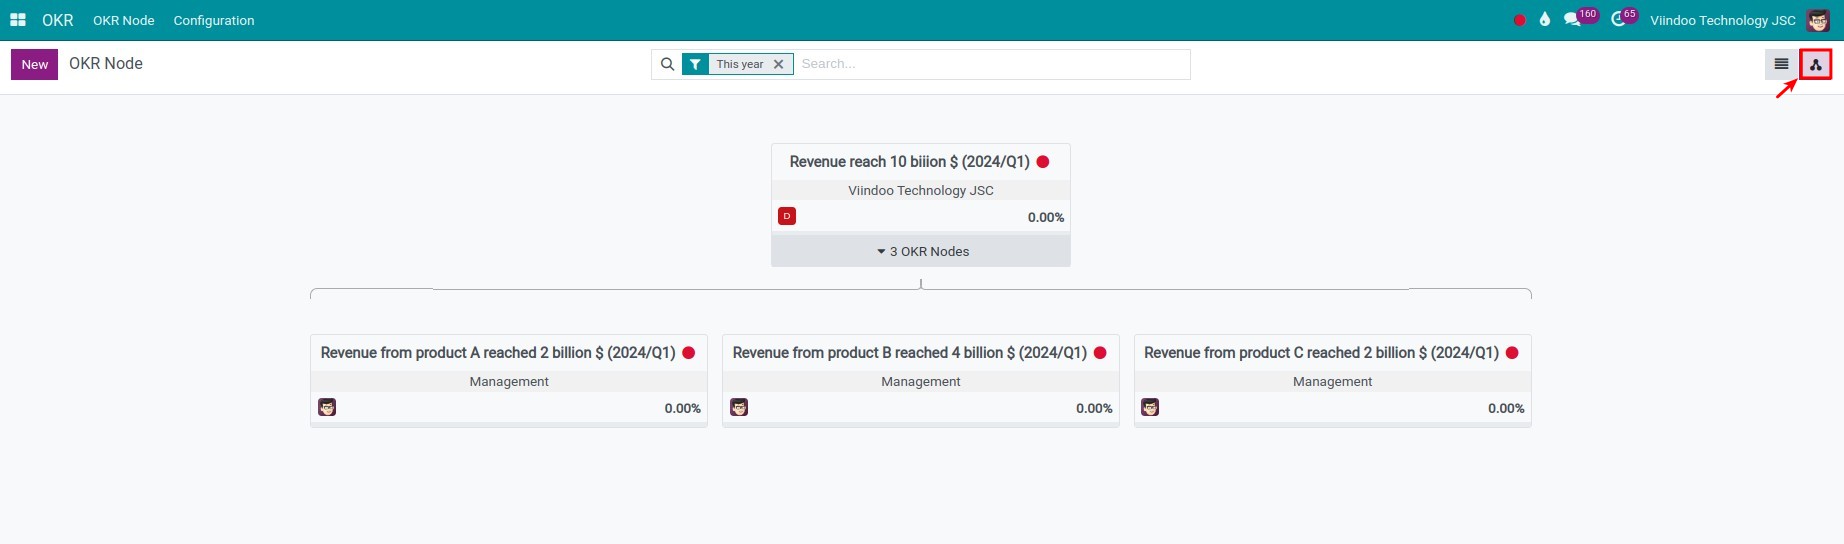Viewport: 1844px width, 544px height.
Task: Open user avatar menu in navbar
Action: (x=1818, y=20)
